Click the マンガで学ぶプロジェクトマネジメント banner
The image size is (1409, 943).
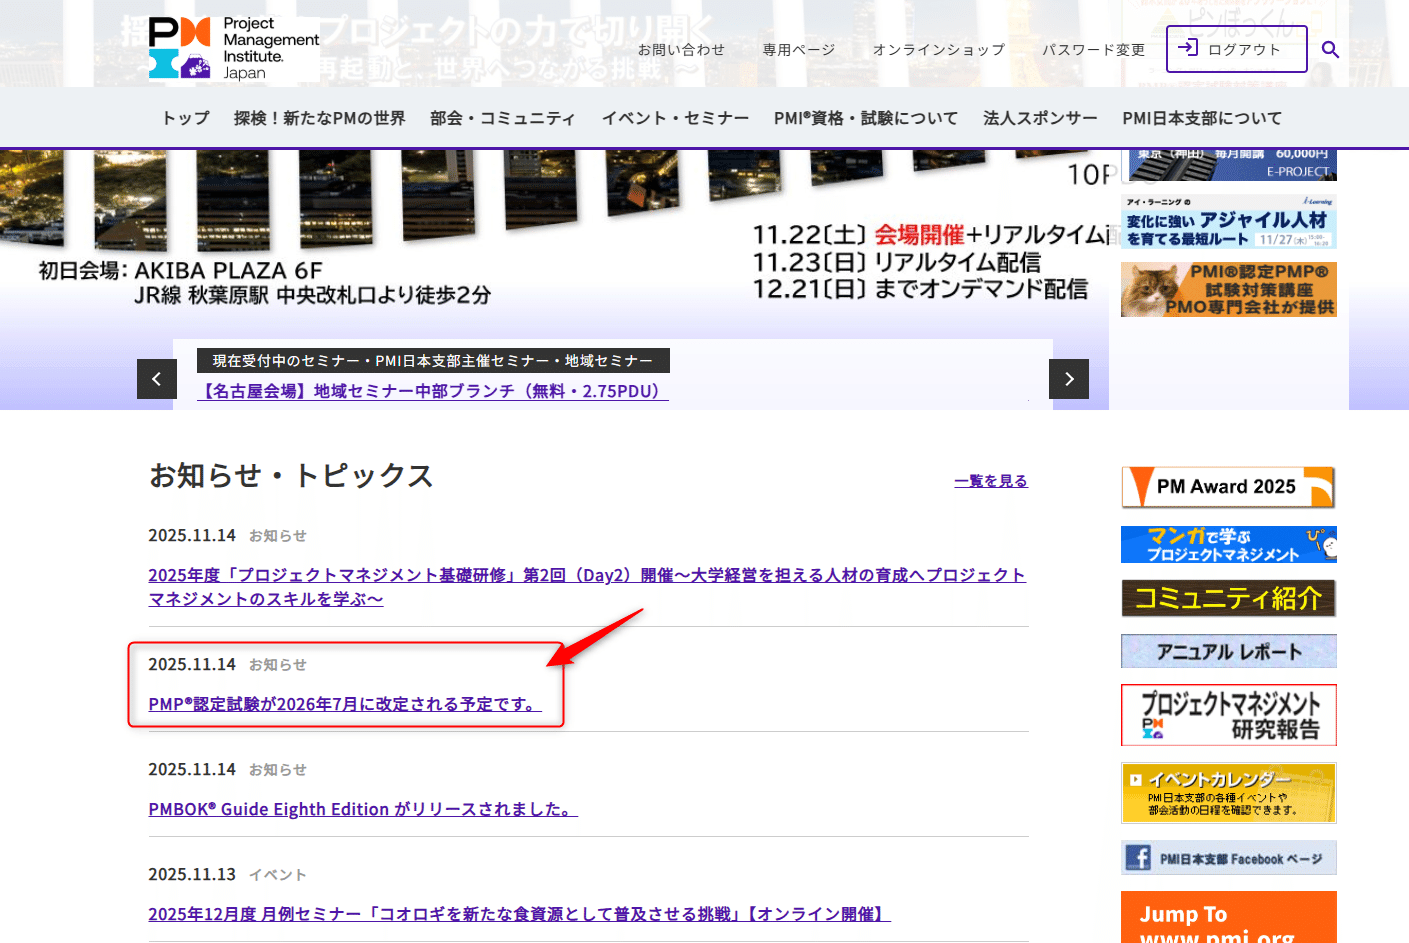point(1228,544)
